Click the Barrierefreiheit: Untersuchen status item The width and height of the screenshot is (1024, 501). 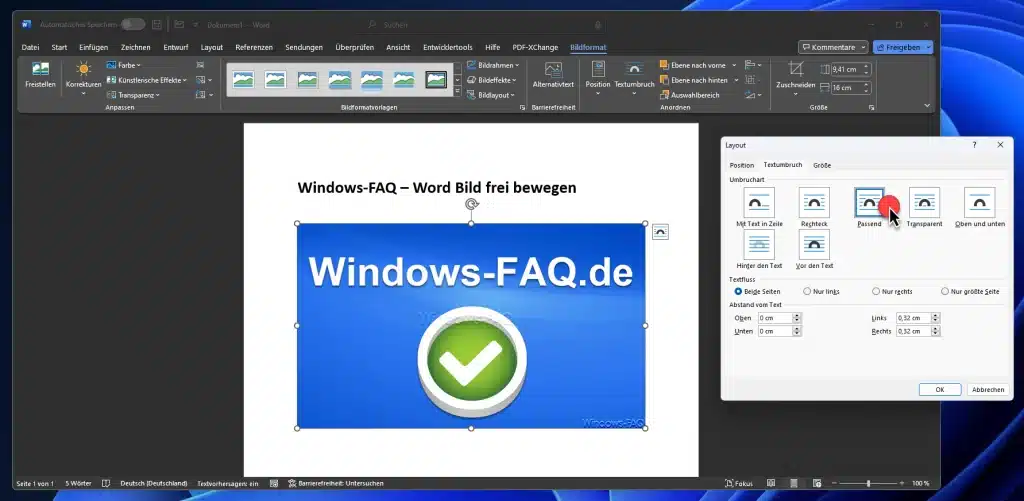click(x=336, y=483)
